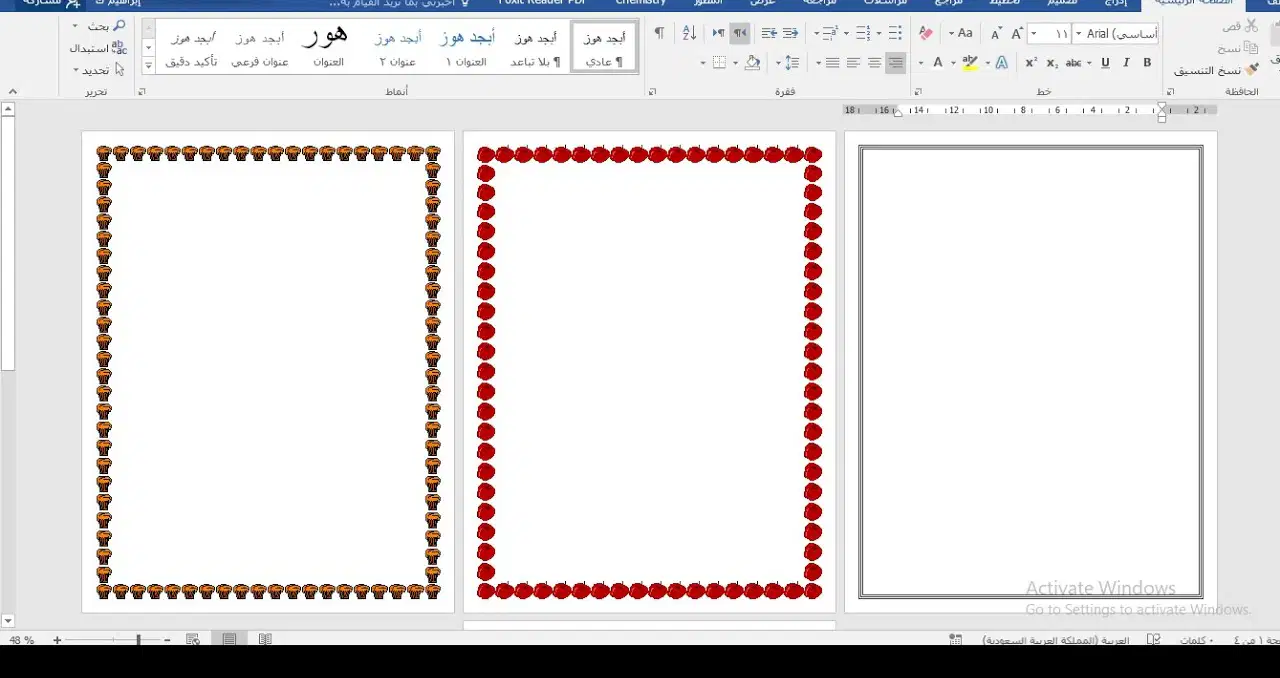Click the zoom slider handle

[139, 640]
